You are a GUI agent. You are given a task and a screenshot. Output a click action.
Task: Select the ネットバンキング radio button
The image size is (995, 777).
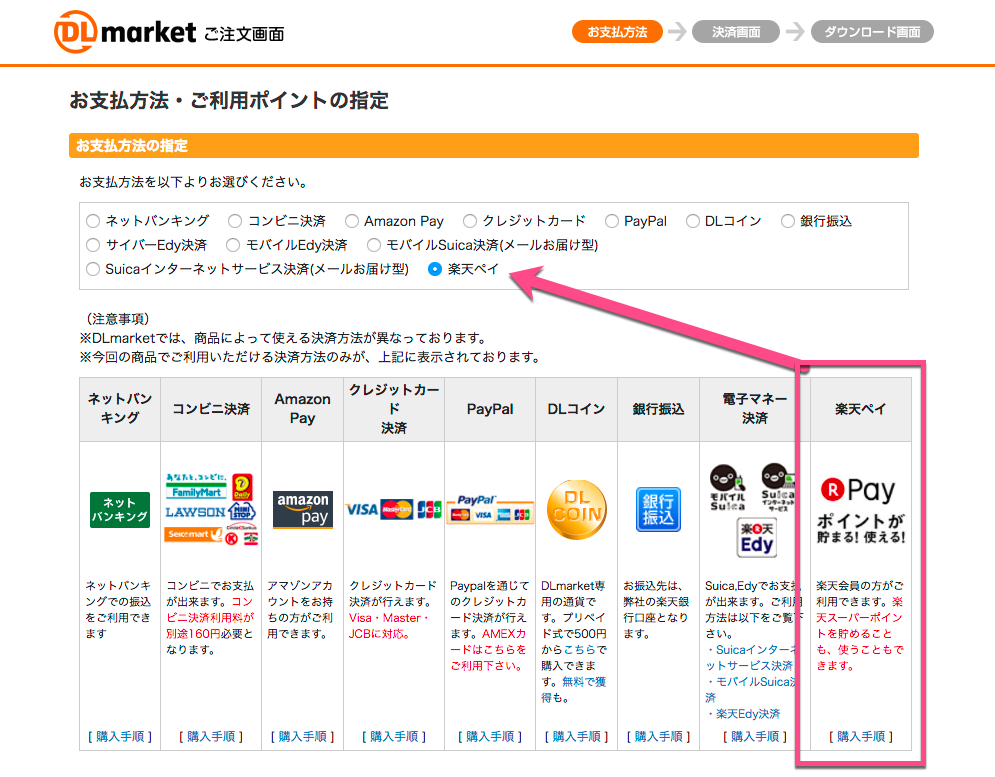click(x=93, y=221)
